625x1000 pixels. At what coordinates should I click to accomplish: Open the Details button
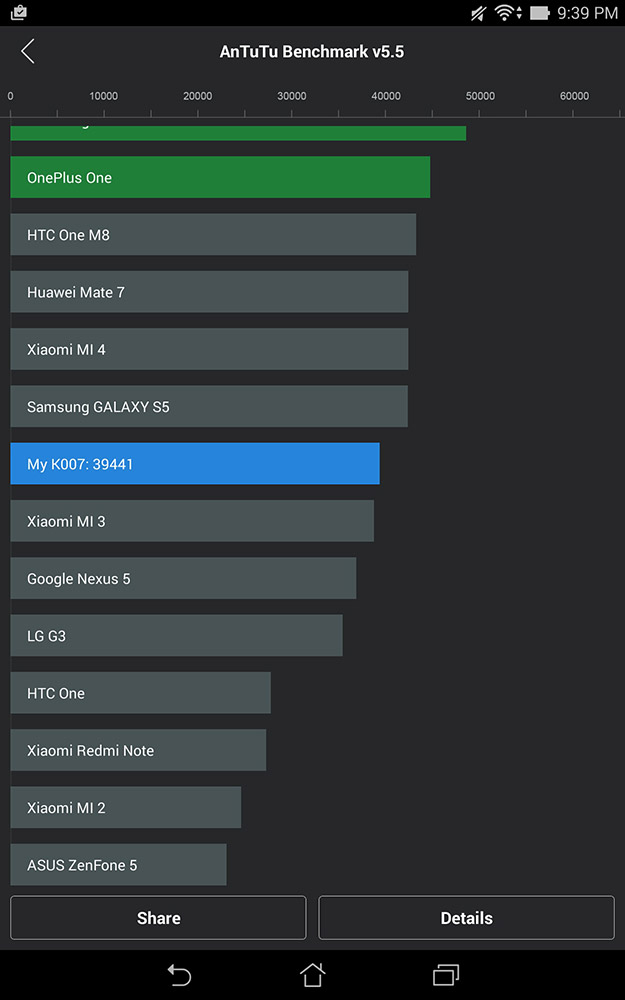[x=466, y=918]
